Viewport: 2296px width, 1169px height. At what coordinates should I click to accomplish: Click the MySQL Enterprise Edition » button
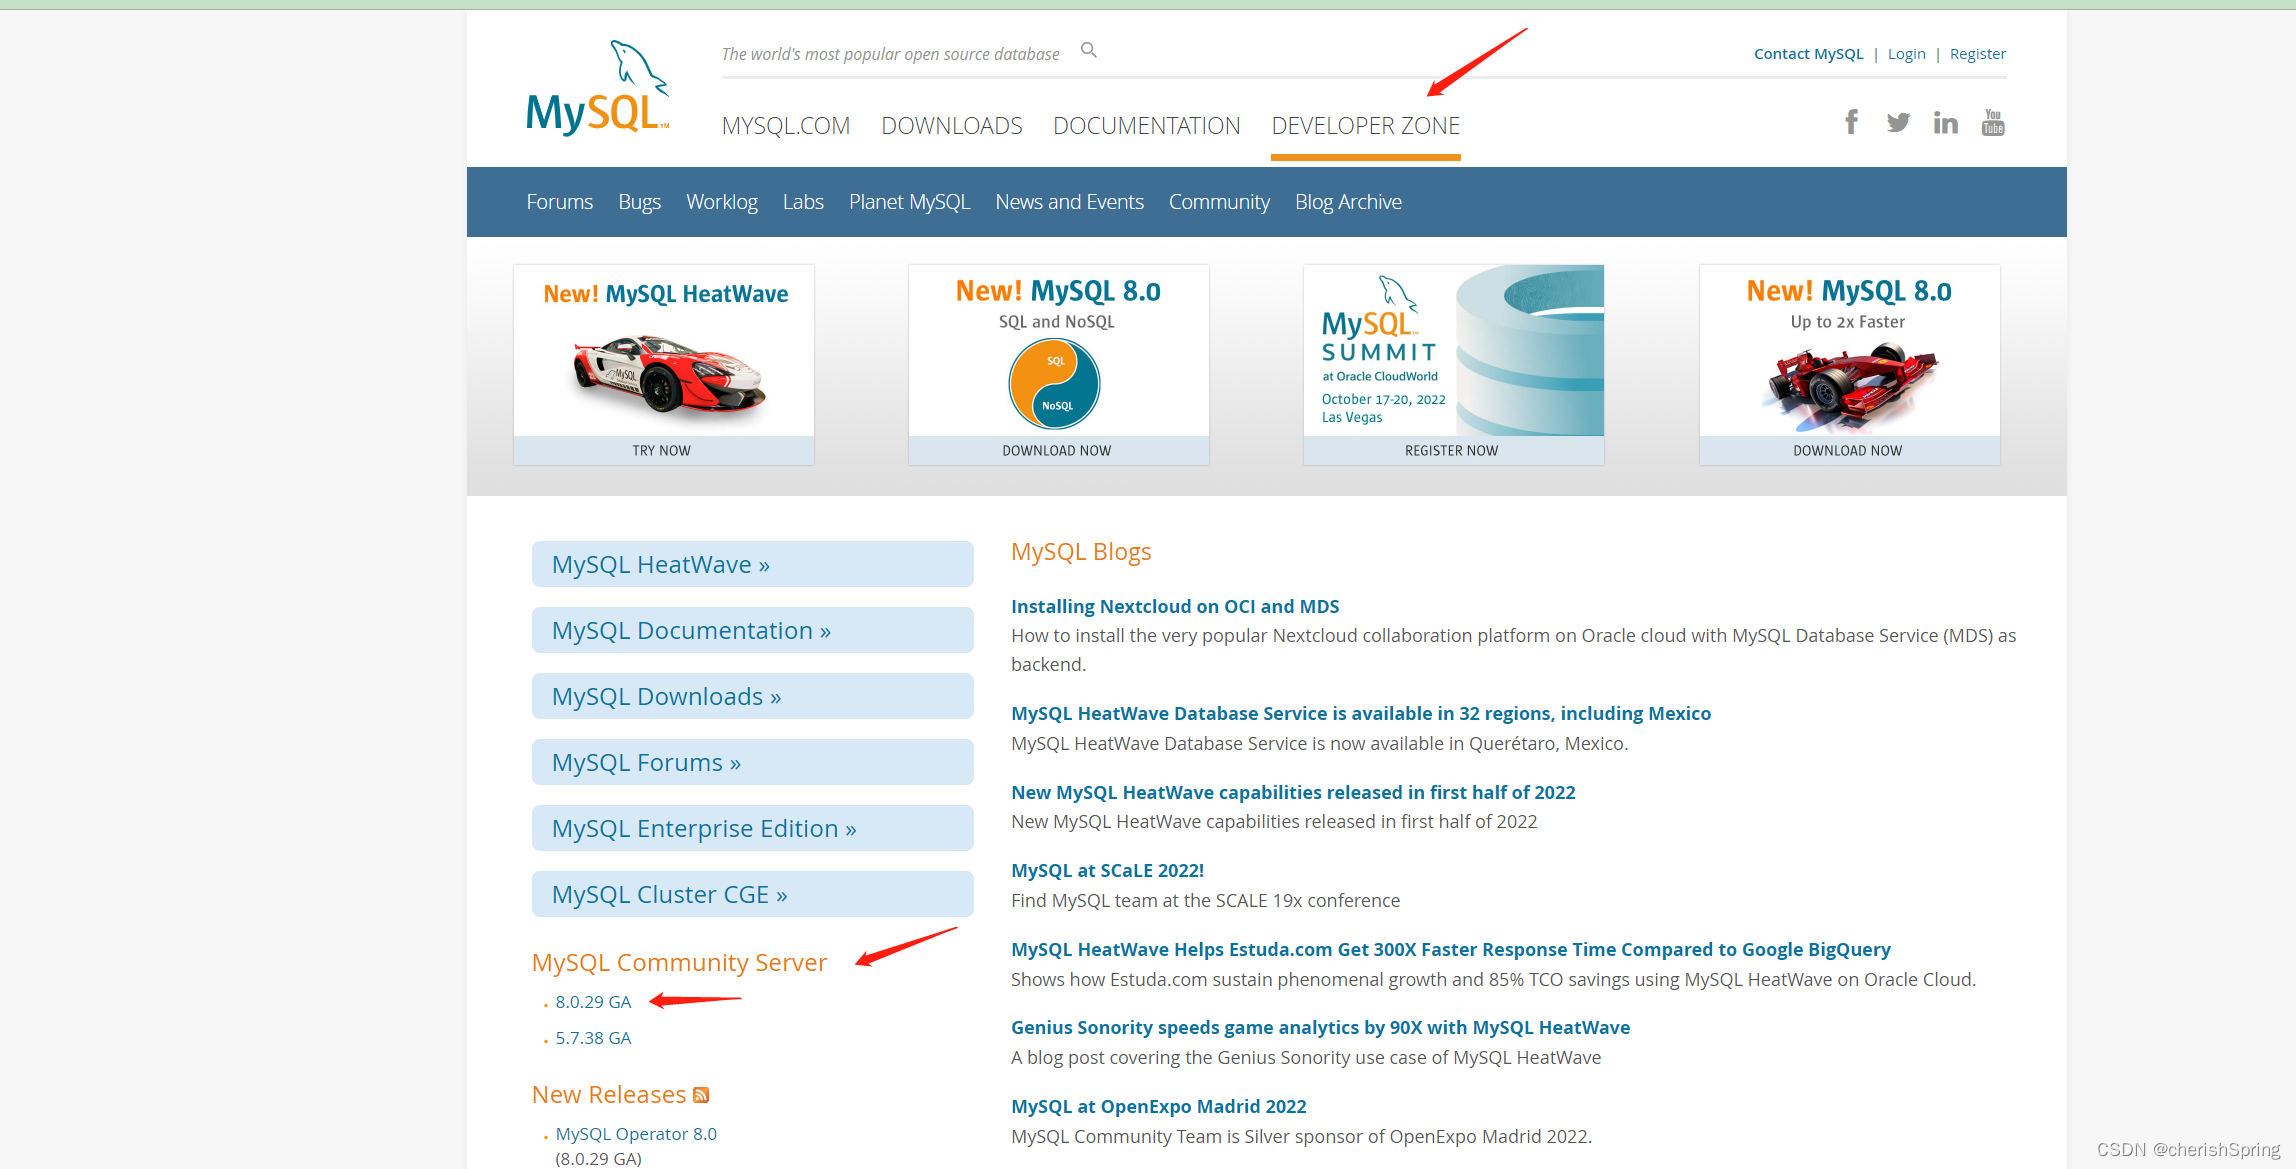click(x=753, y=828)
